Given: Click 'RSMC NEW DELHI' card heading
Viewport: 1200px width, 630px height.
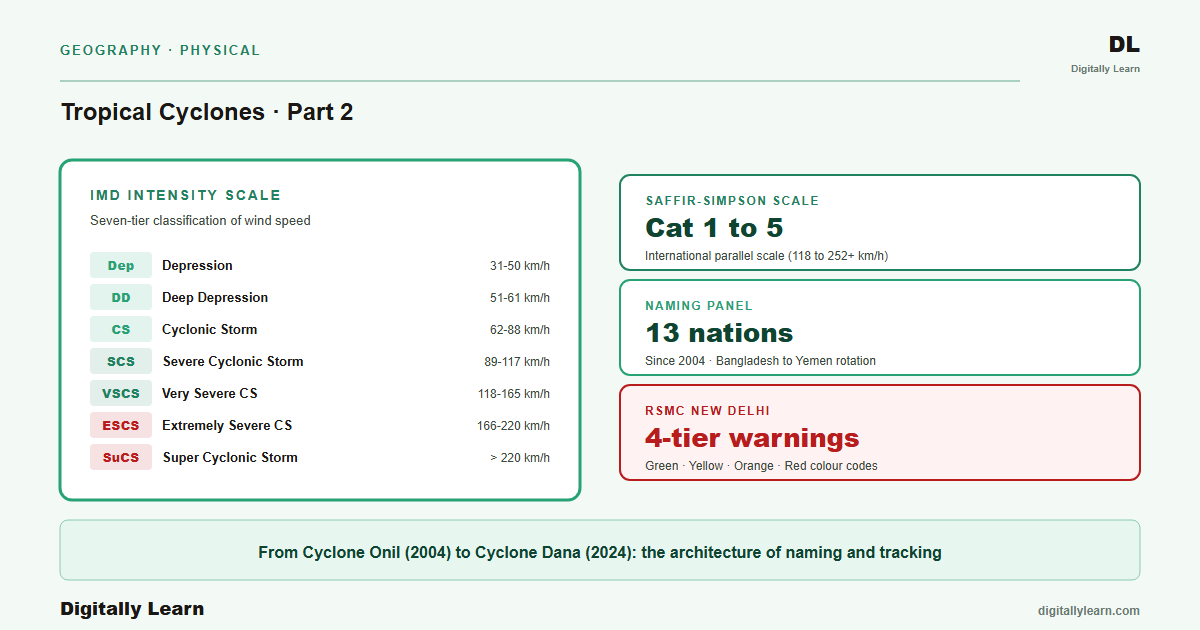Looking at the screenshot, I should coord(707,411).
